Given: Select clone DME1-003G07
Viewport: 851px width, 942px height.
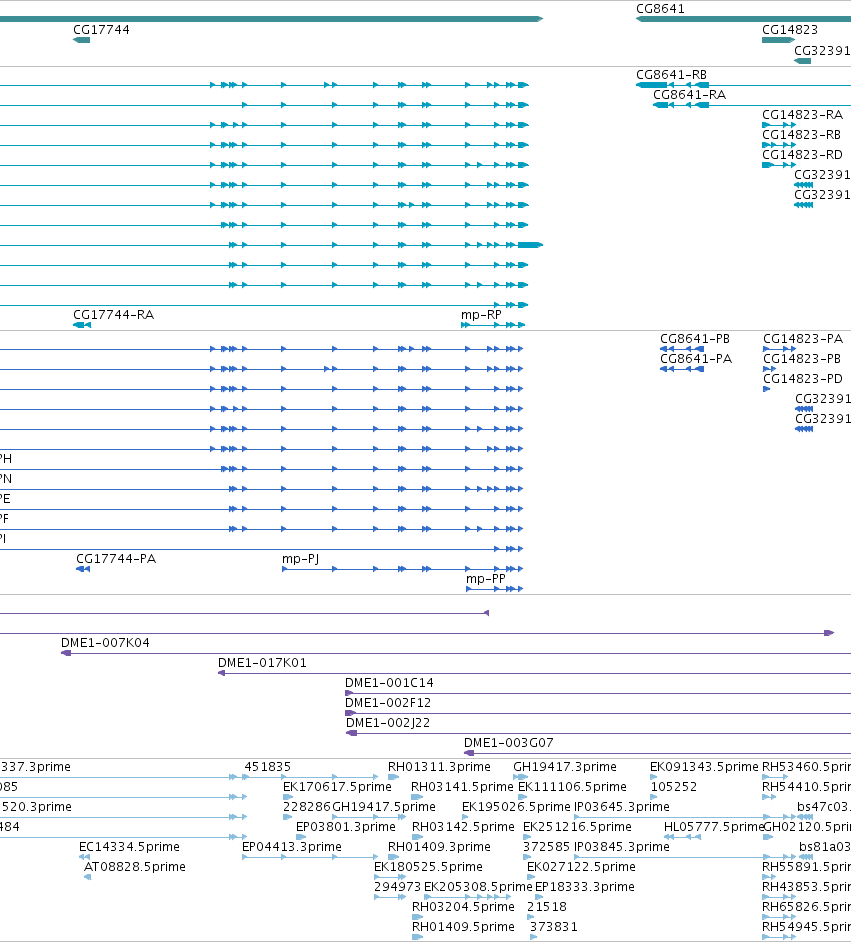Looking at the screenshot, I should point(509,743).
